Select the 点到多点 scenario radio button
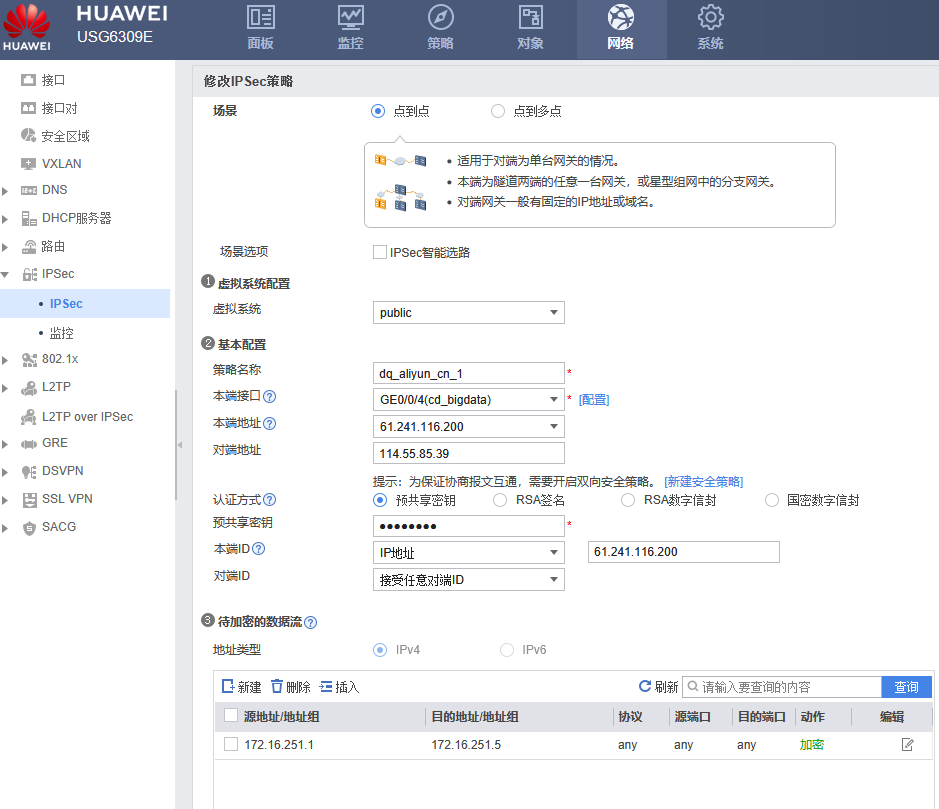Viewport: 939px width, 809px height. tap(498, 111)
